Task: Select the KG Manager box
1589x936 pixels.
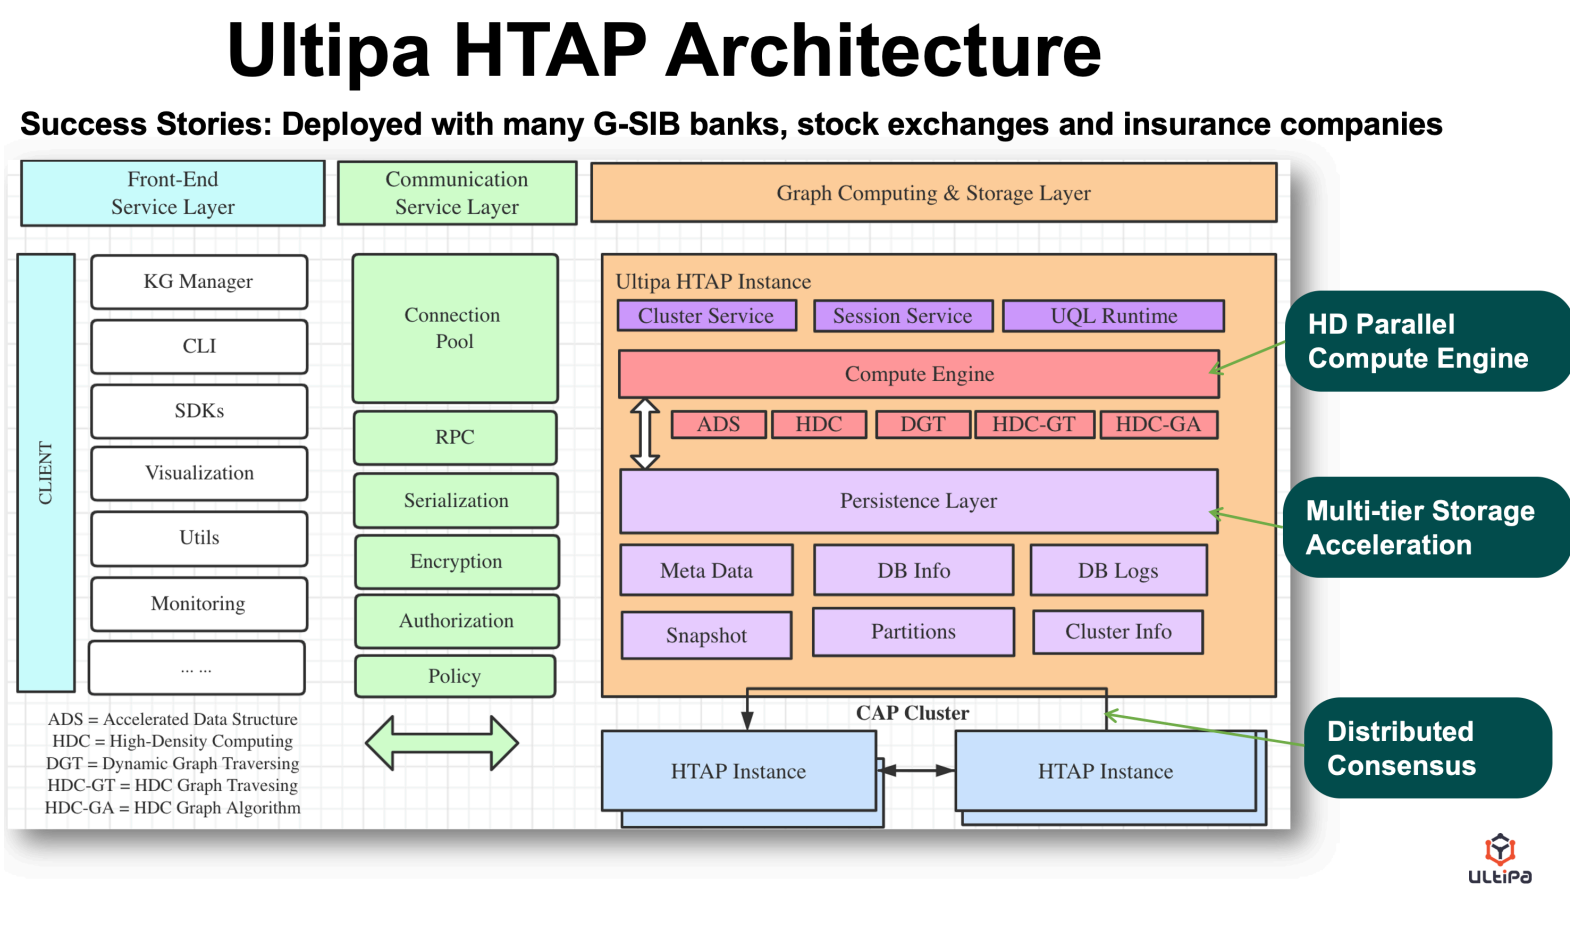Action: (199, 282)
